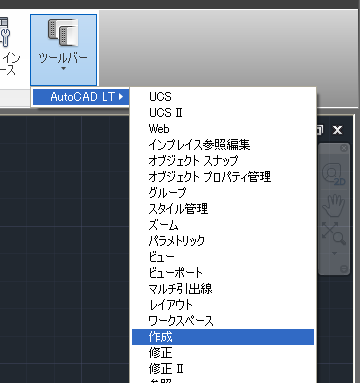Open navigation bar customize menu button

click(x=344, y=269)
